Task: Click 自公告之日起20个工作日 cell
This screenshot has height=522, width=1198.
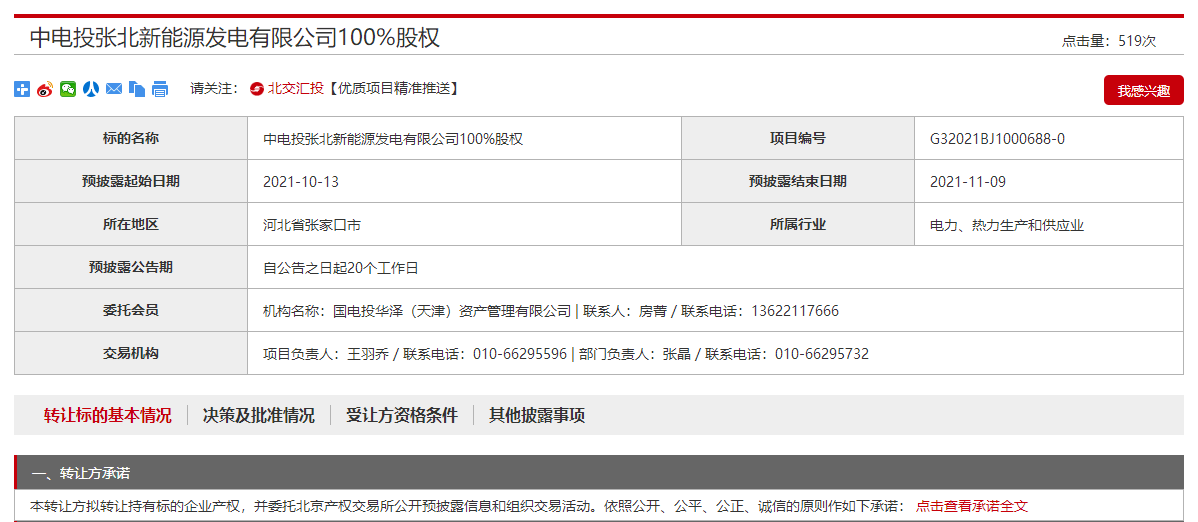Action: (715, 267)
